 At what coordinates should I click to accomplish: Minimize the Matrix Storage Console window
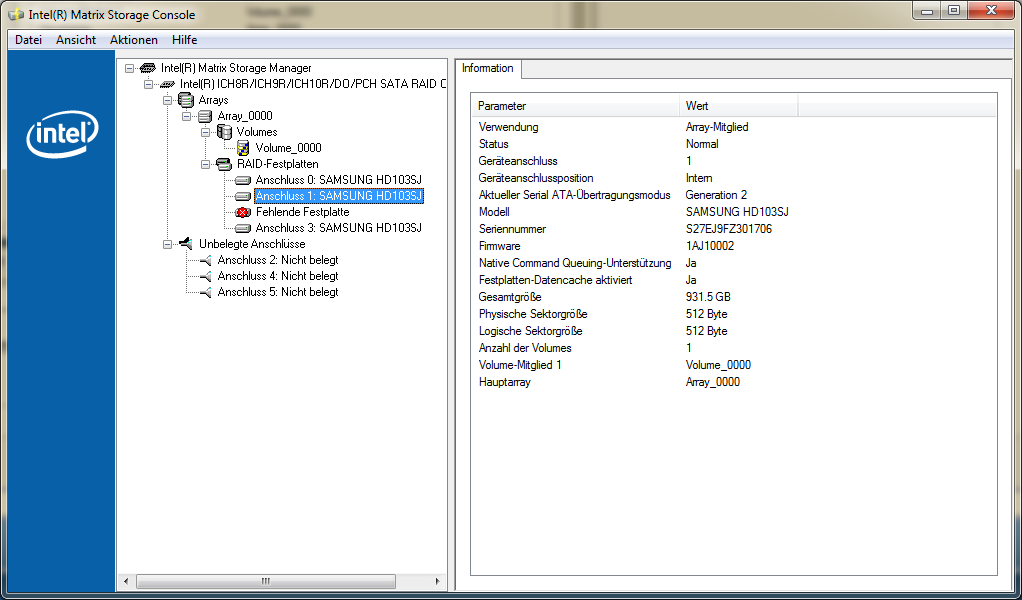pyautogui.click(x=929, y=10)
